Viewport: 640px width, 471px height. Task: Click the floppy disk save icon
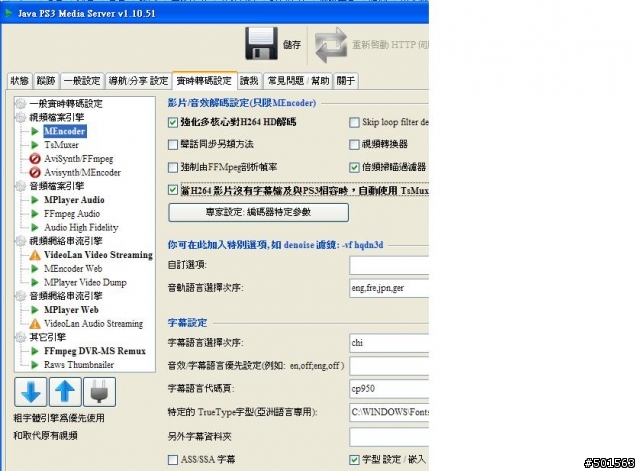click(261, 44)
